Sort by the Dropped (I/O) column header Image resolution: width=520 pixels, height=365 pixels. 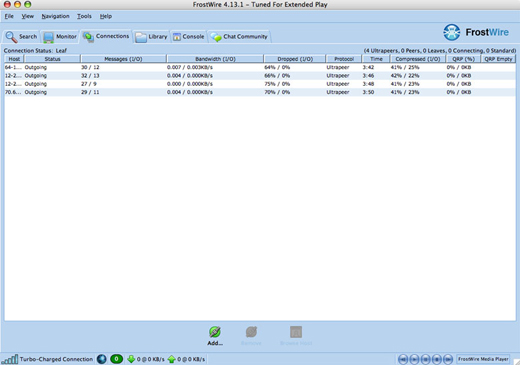[295, 59]
